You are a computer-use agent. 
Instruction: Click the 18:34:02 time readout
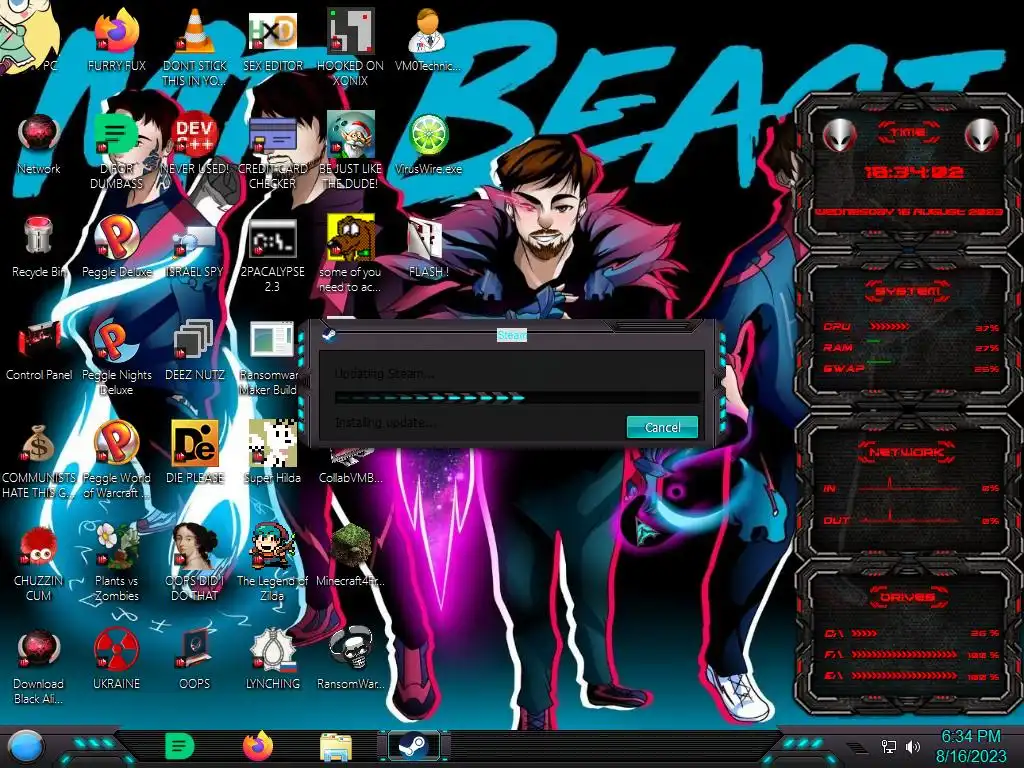[913, 172]
